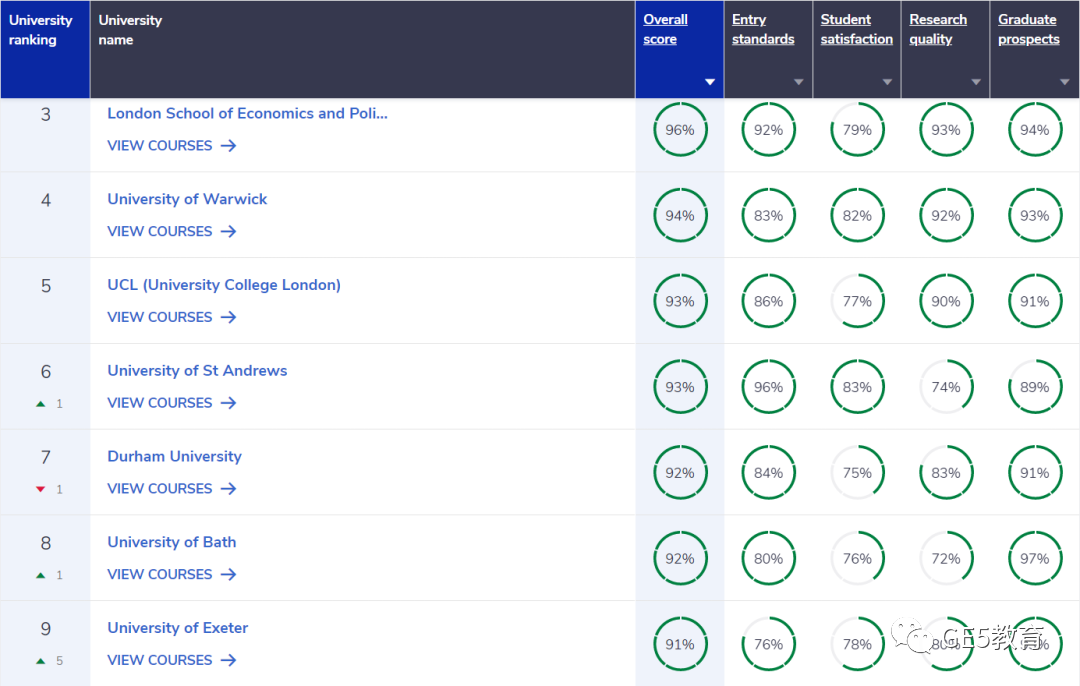Open Durham University link
The width and height of the screenshot is (1080, 686).
pos(174,457)
